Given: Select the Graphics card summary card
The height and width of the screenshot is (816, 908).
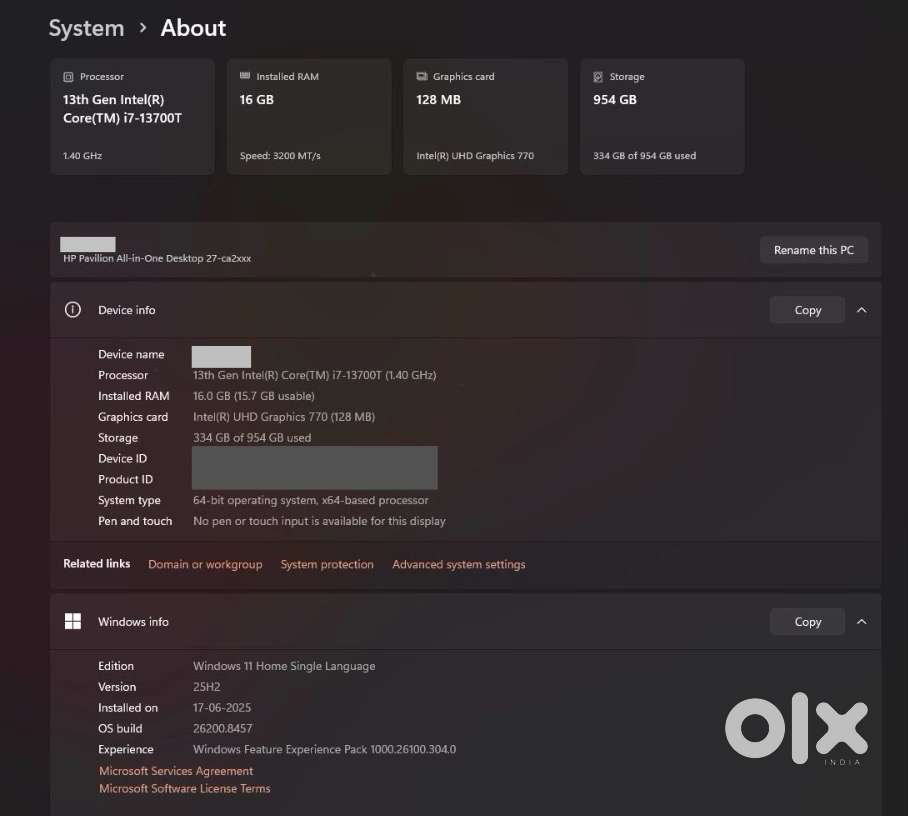Looking at the screenshot, I should [x=486, y=116].
